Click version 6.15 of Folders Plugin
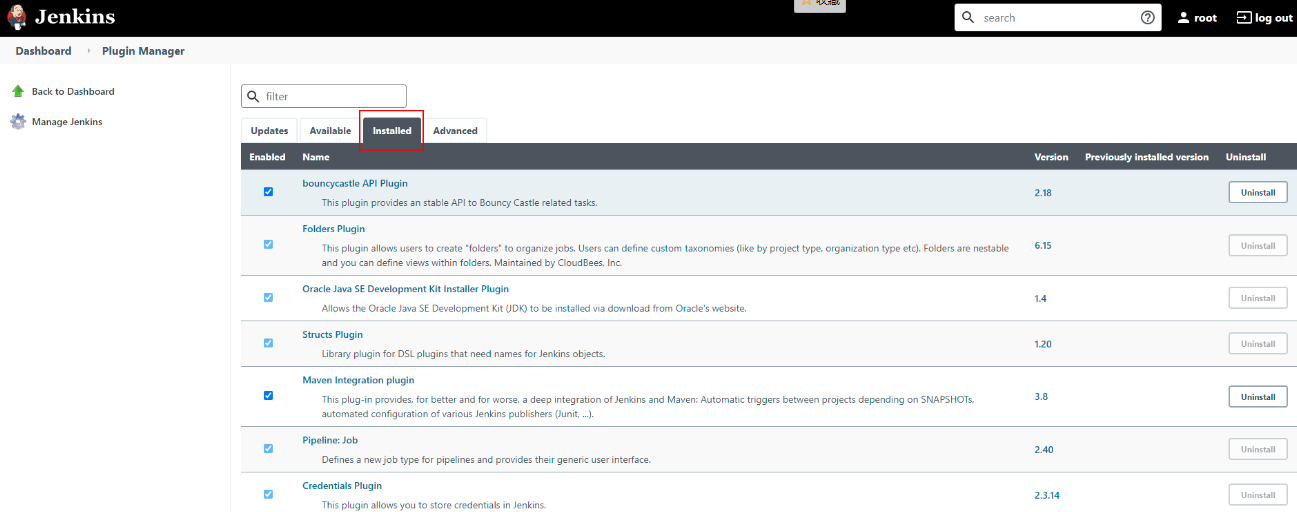 (1043, 245)
